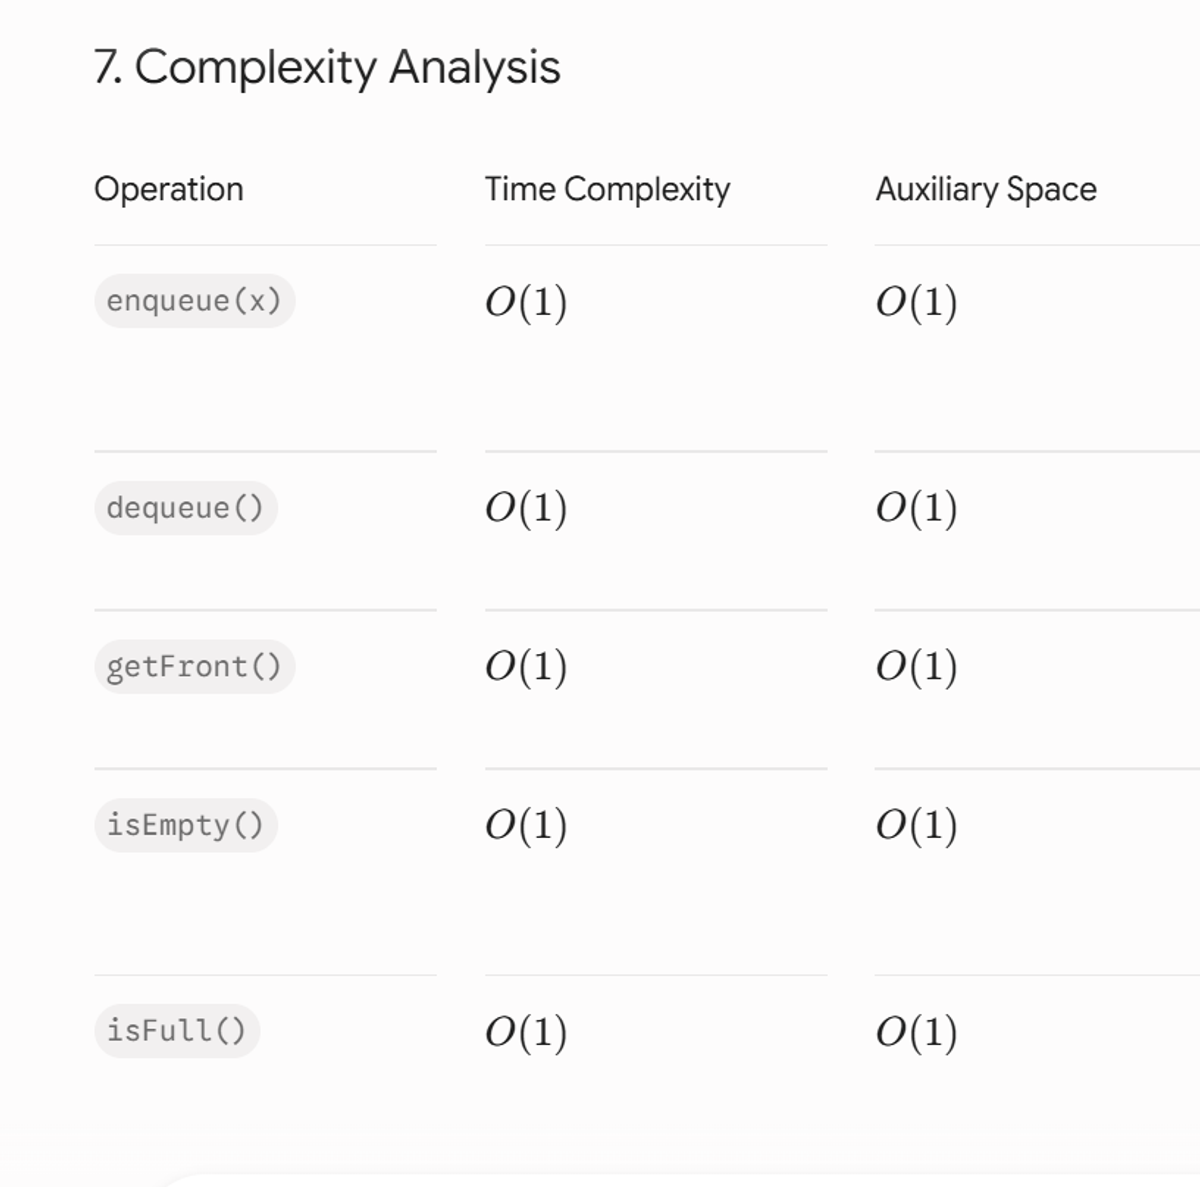Click auxiliary space O(1) for isFull()
This screenshot has height=1187, width=1200.
917,1032
